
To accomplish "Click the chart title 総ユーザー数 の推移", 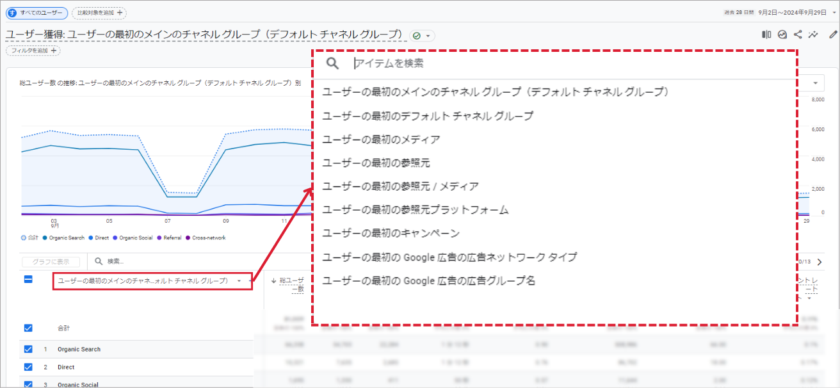I will point(160,83).
